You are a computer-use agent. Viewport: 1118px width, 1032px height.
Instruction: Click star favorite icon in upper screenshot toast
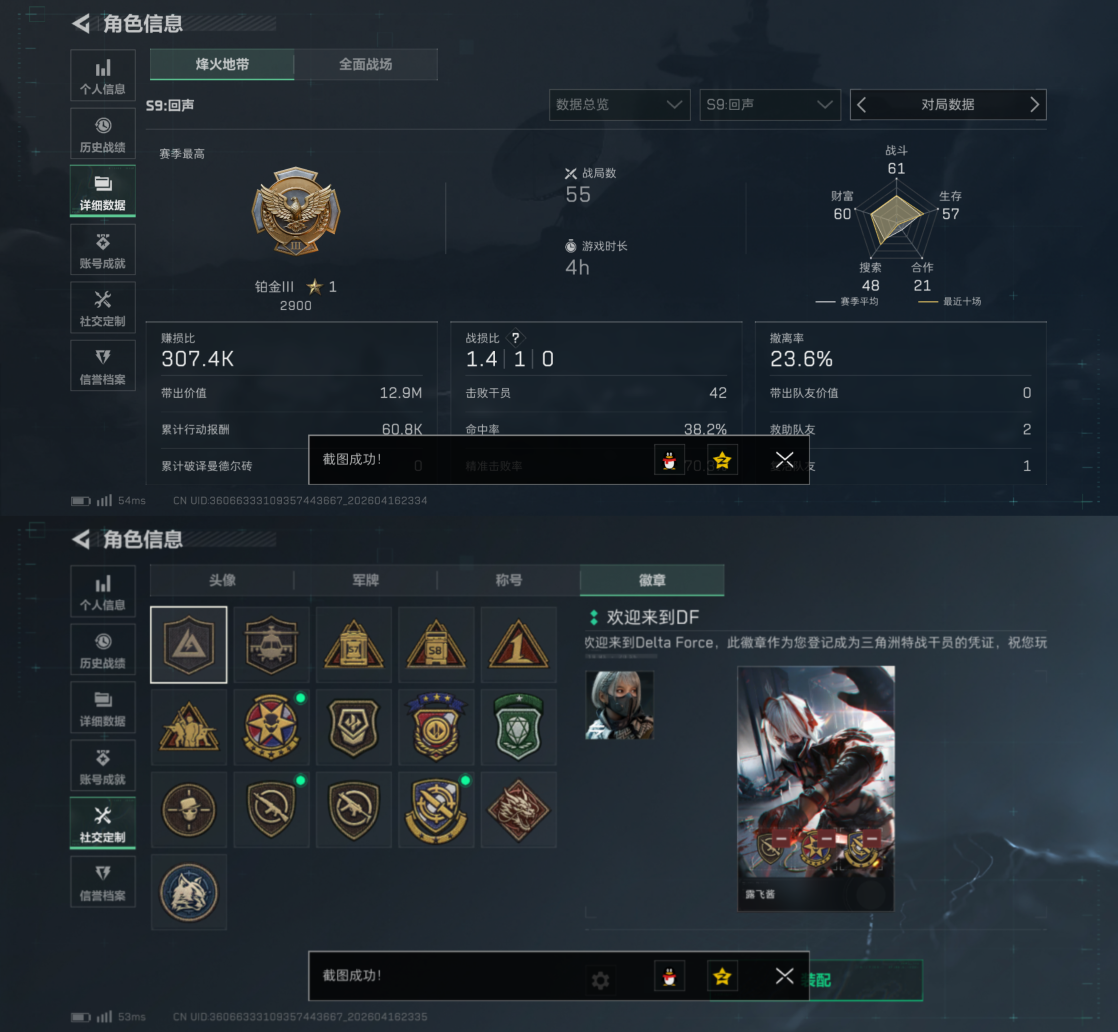pyautogui.click(x=722, y=460)
